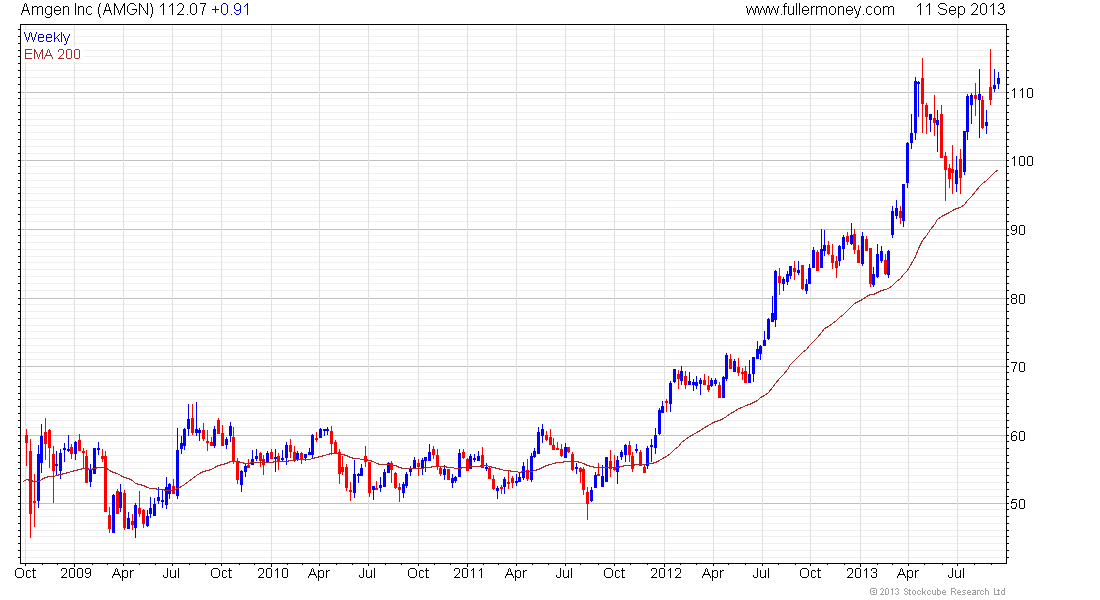Click the EMA 200 legend label
The width and height of the screenshot is (1100, 600).
[53, 54]
